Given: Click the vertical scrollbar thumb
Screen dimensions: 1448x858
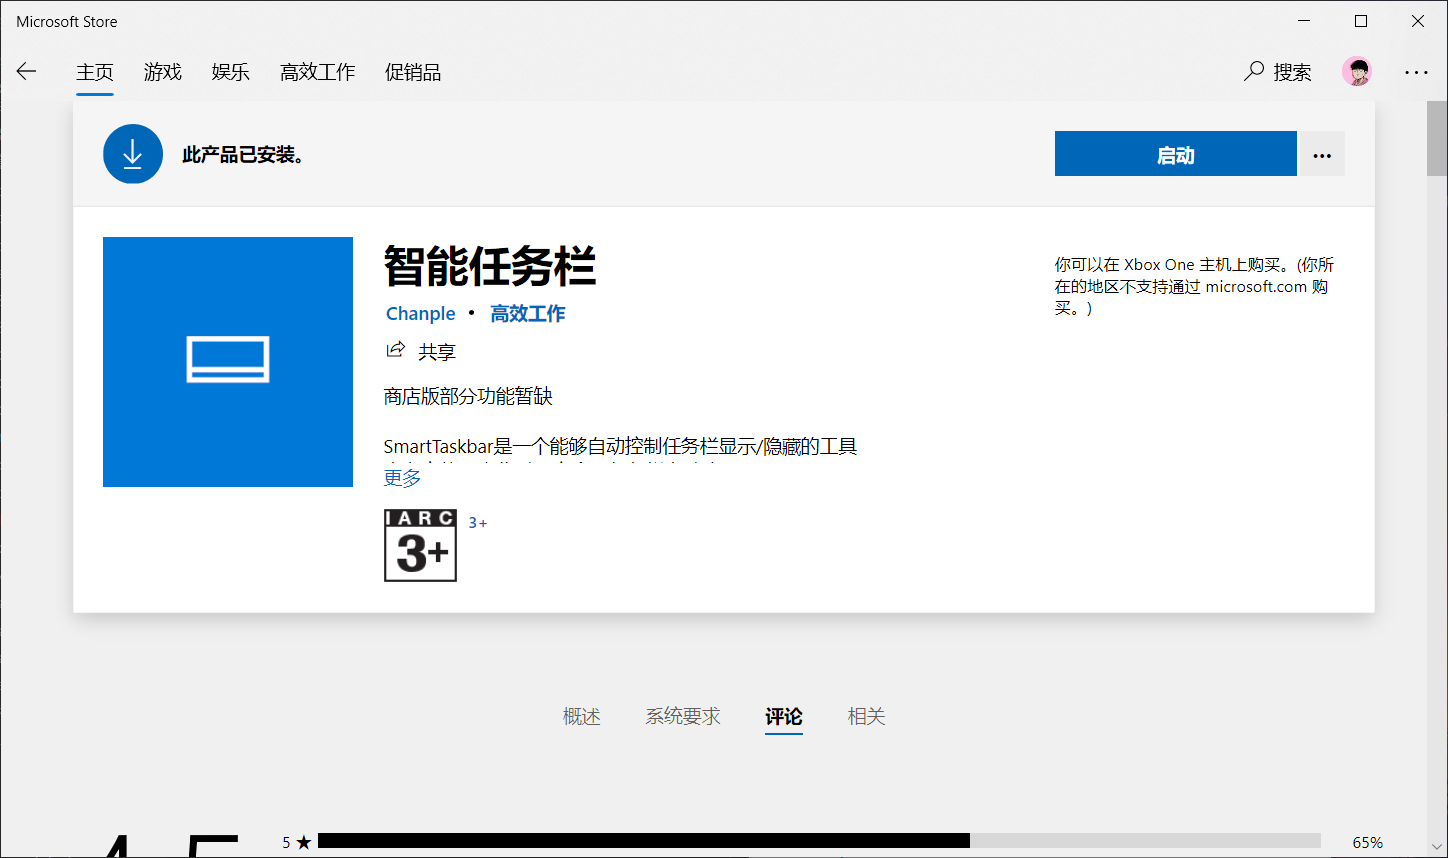Looking at the screenshot, I should click(x=1437, y=137).
